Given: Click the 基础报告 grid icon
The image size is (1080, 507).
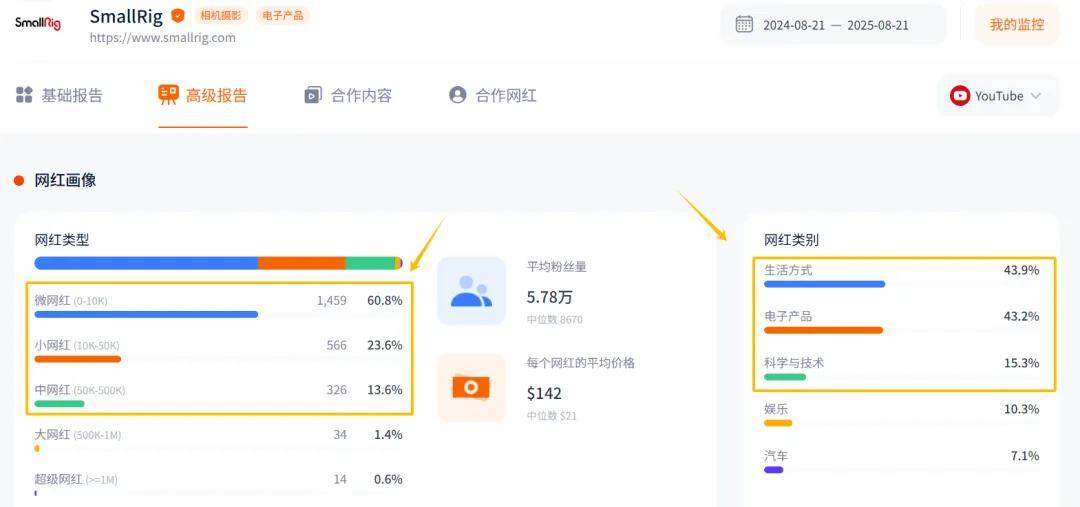Looking at the screenshot, I should (24, 95).
